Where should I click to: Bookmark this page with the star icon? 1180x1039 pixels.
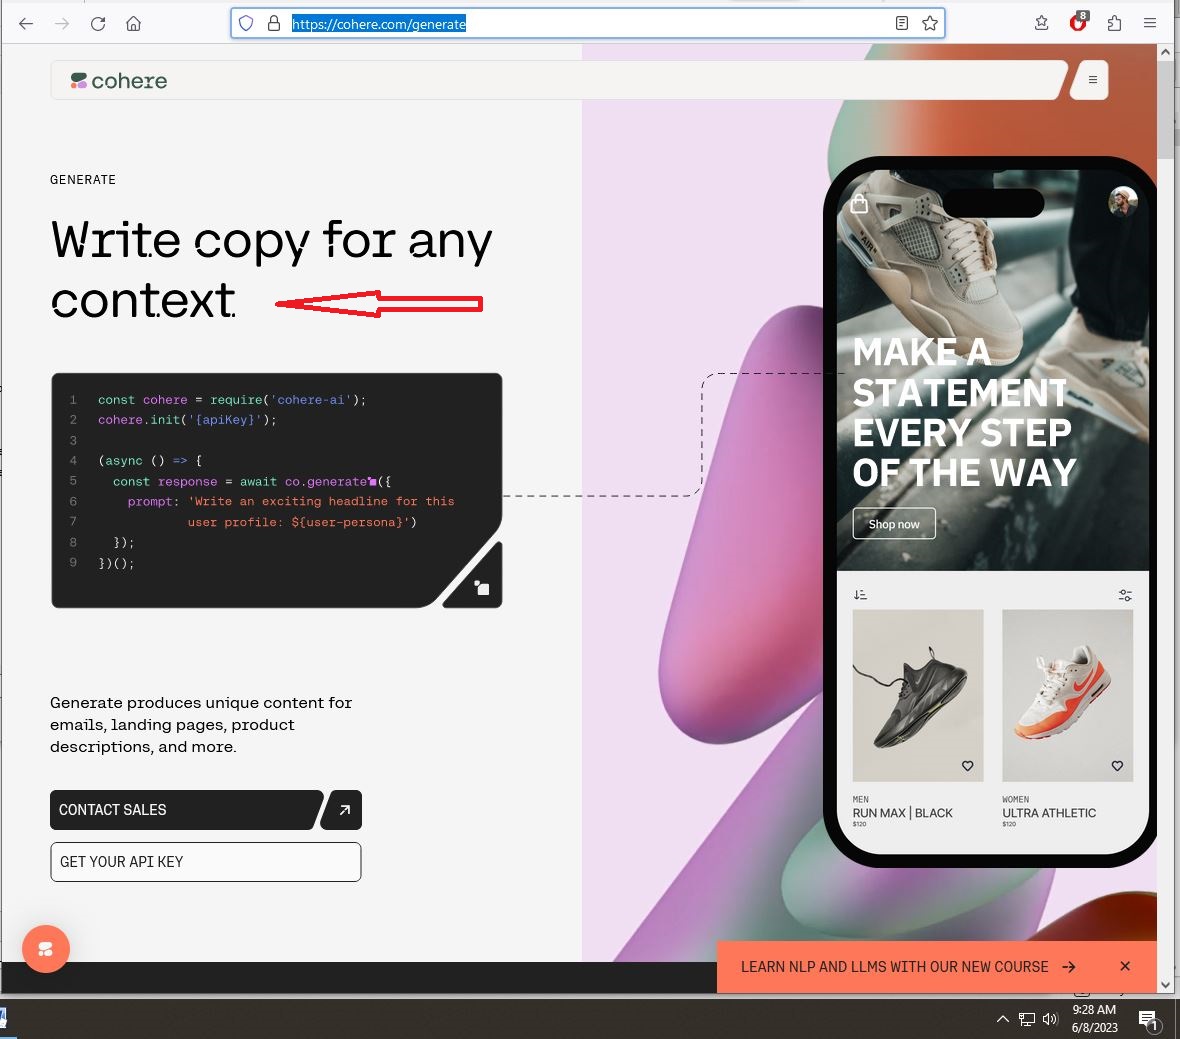(930, 23)
